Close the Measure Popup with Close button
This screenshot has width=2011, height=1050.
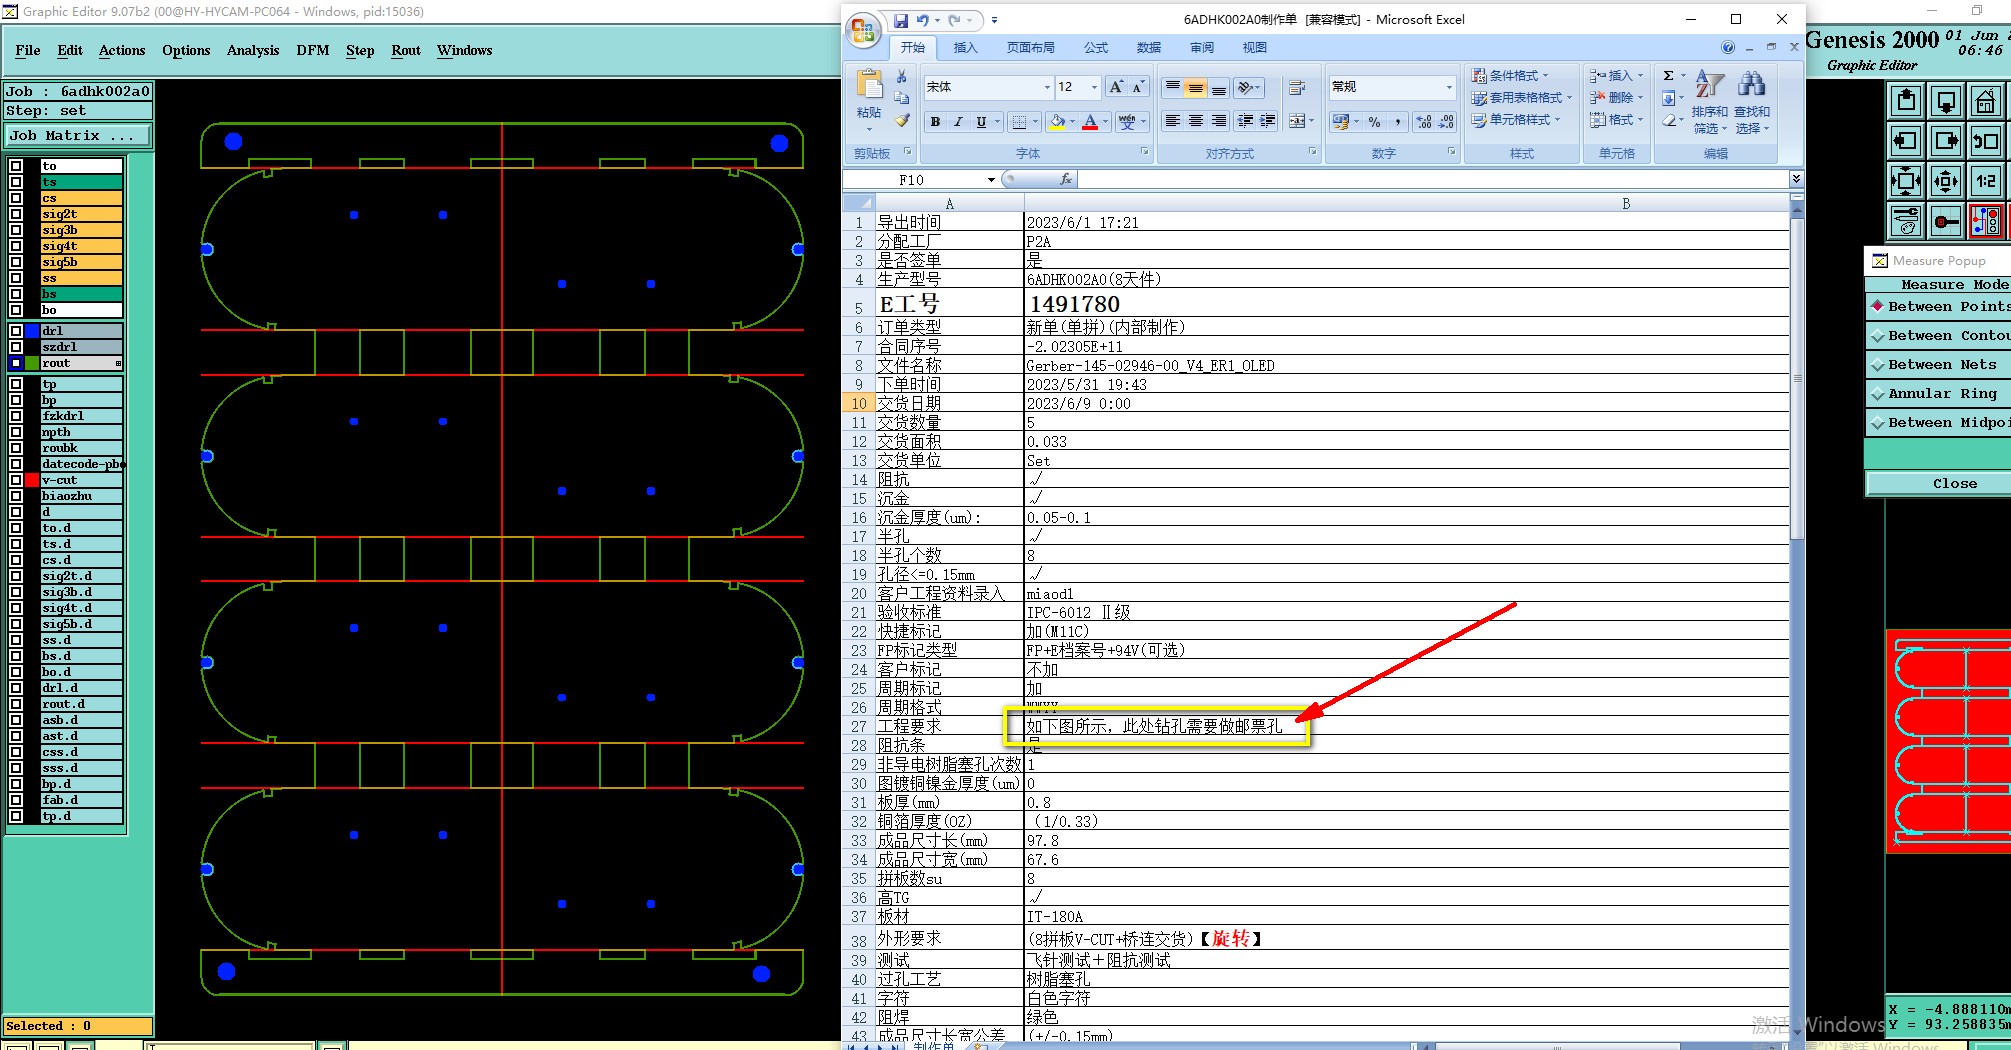pyautogui.click(x=1954, y=484)
